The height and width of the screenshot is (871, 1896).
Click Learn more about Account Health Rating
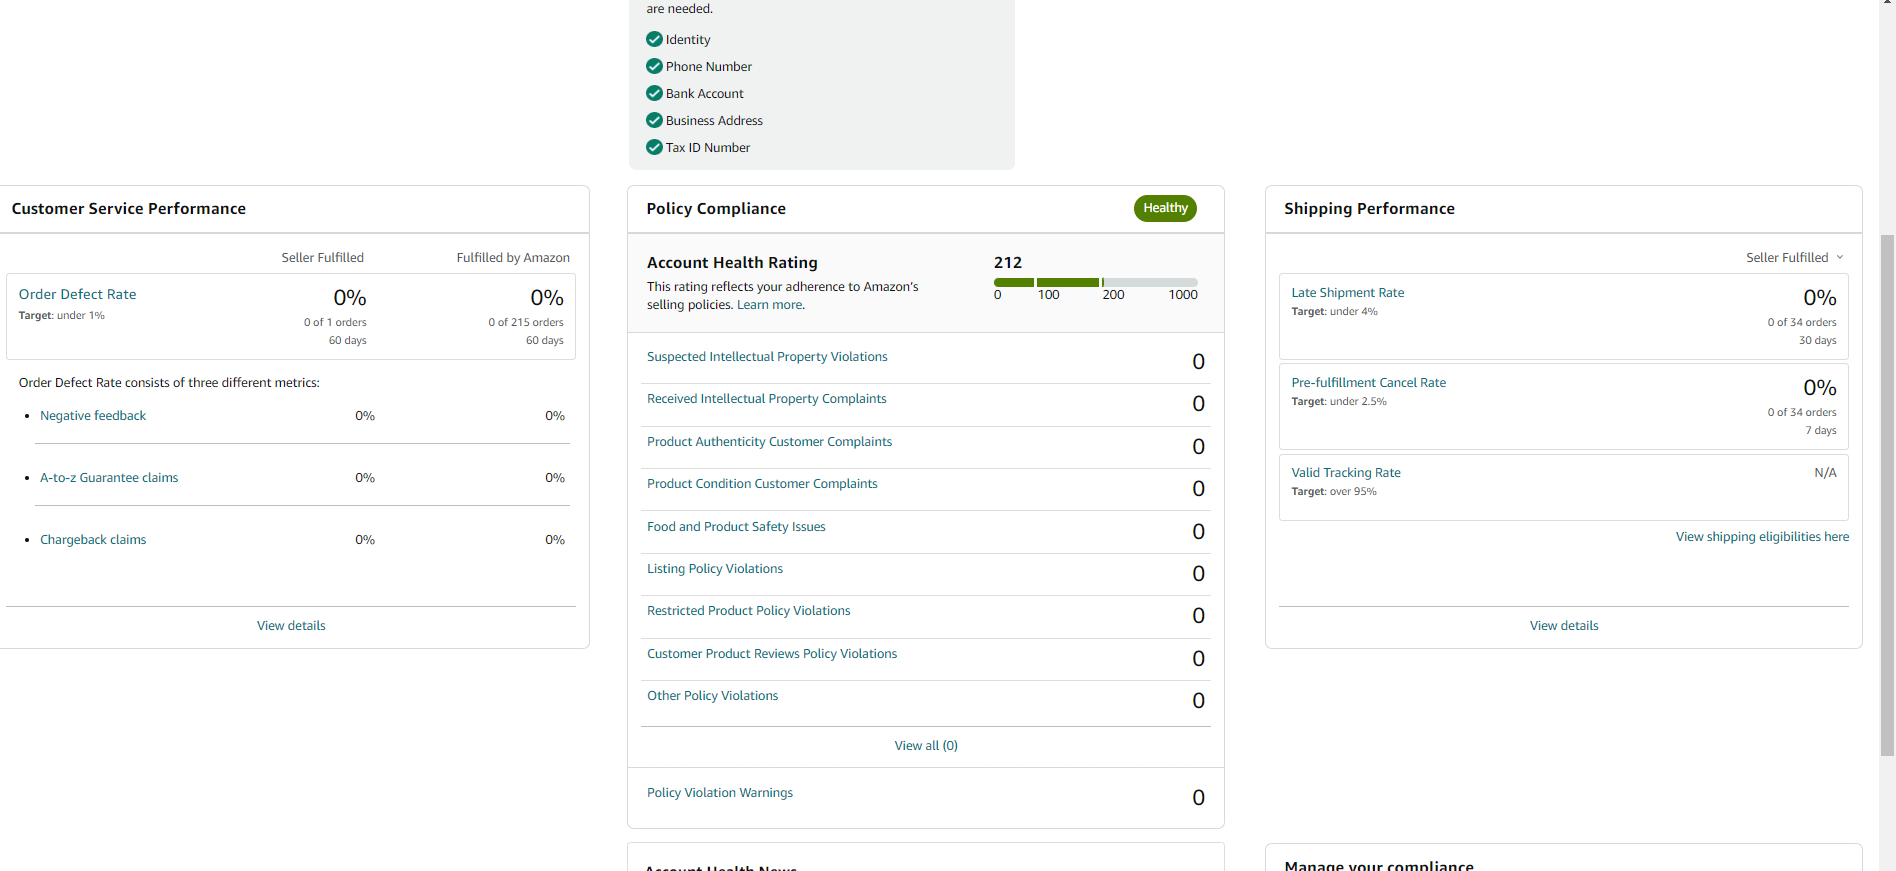click(769, 305)
